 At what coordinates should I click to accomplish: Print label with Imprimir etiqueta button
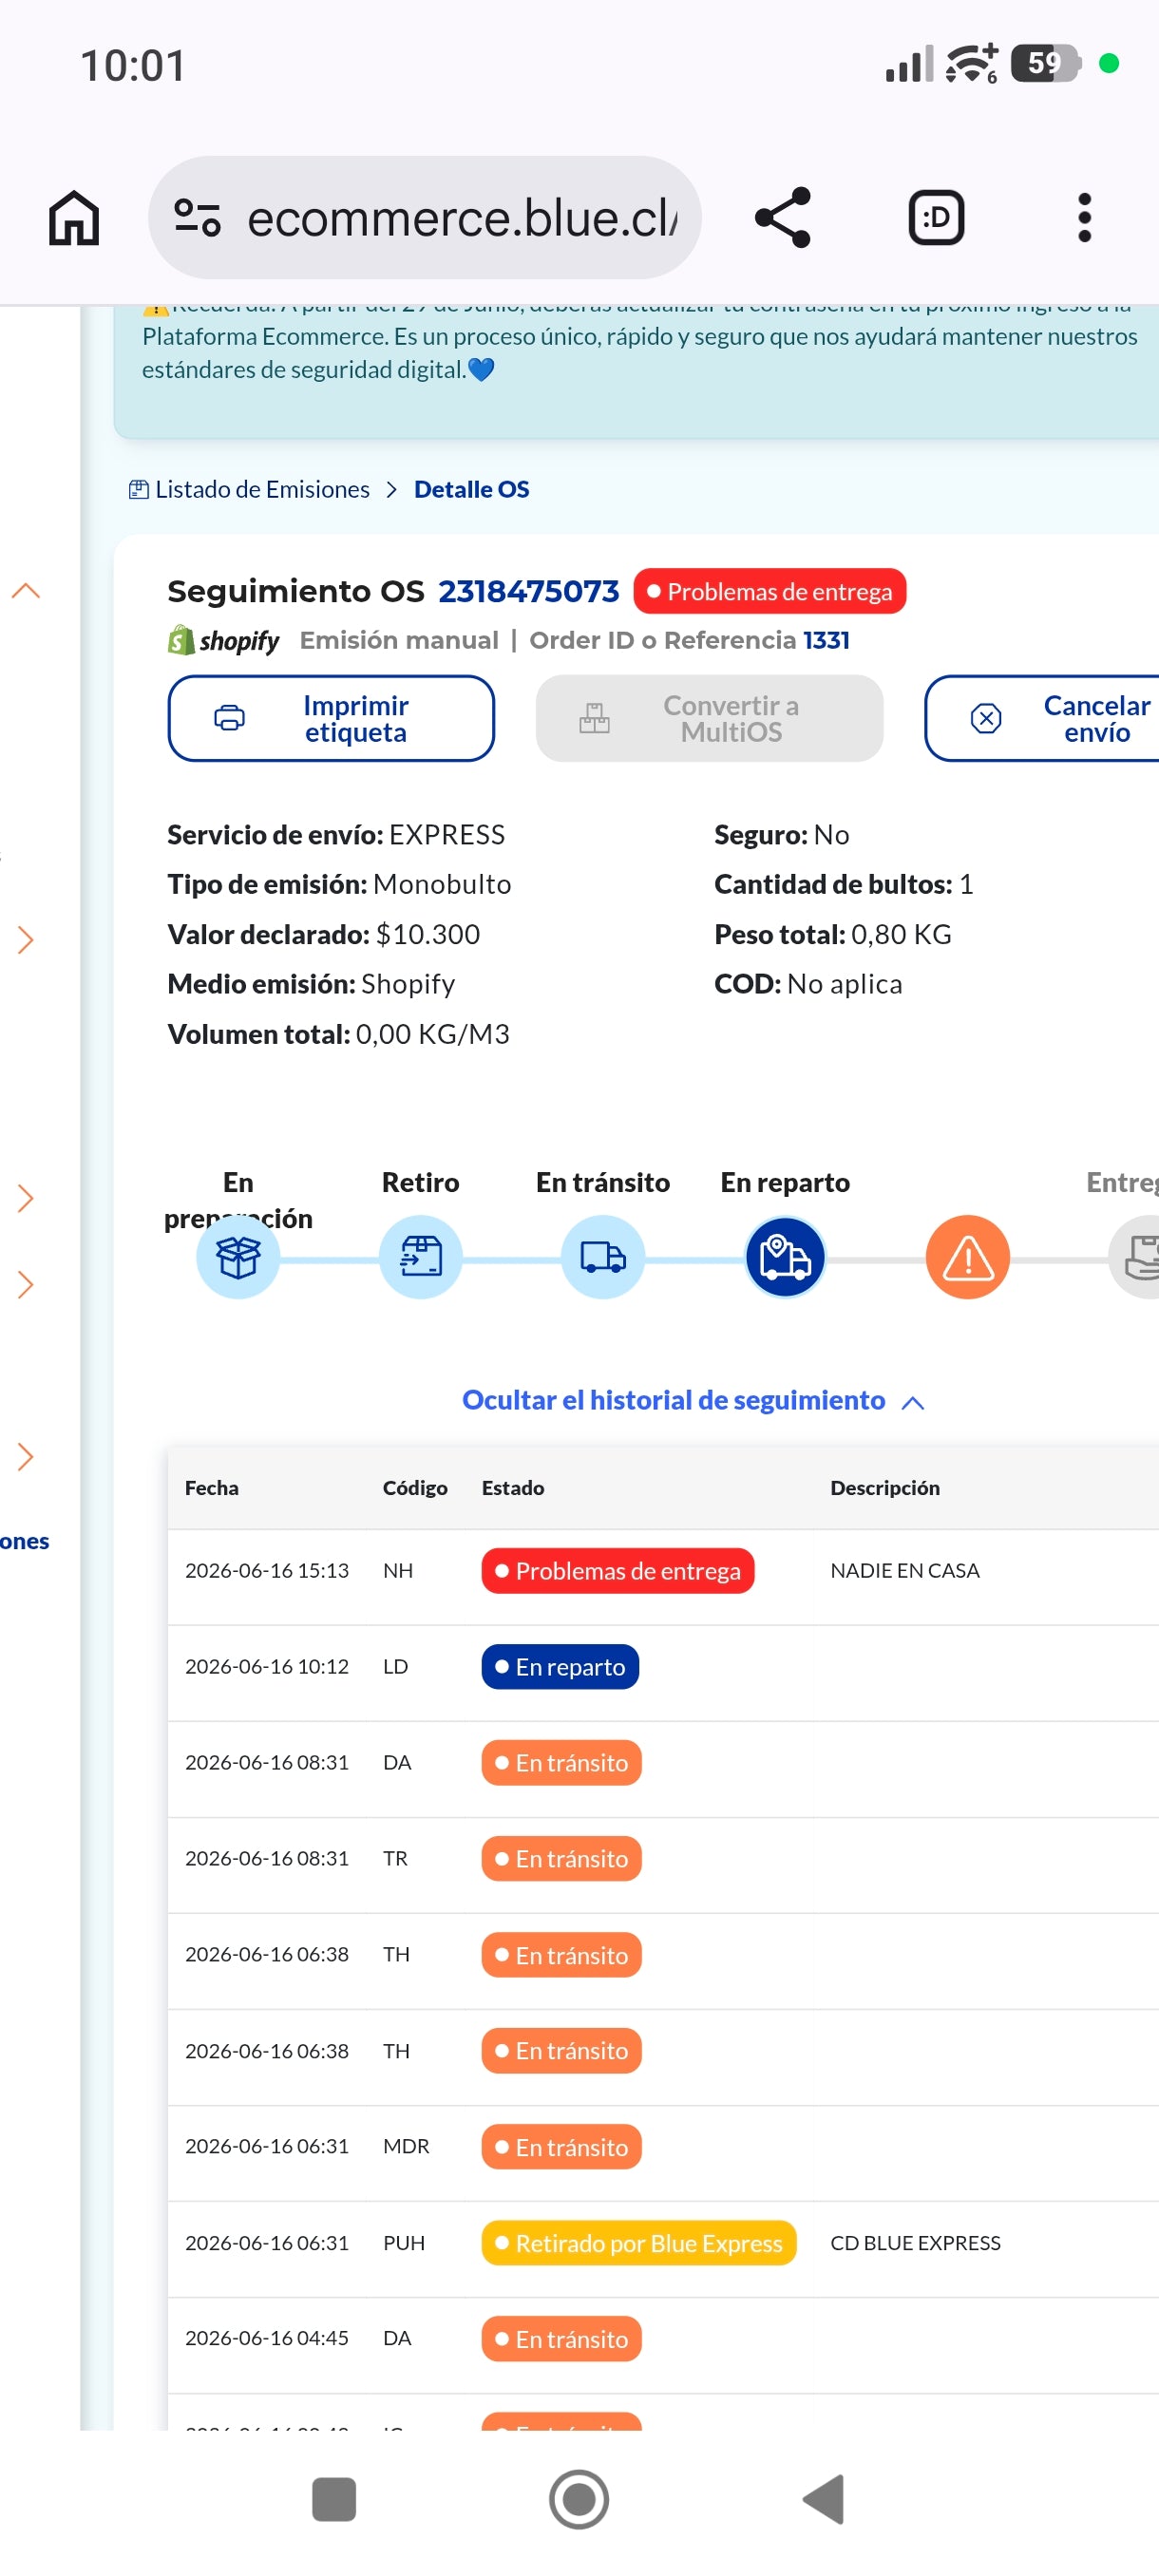[331, 718]
